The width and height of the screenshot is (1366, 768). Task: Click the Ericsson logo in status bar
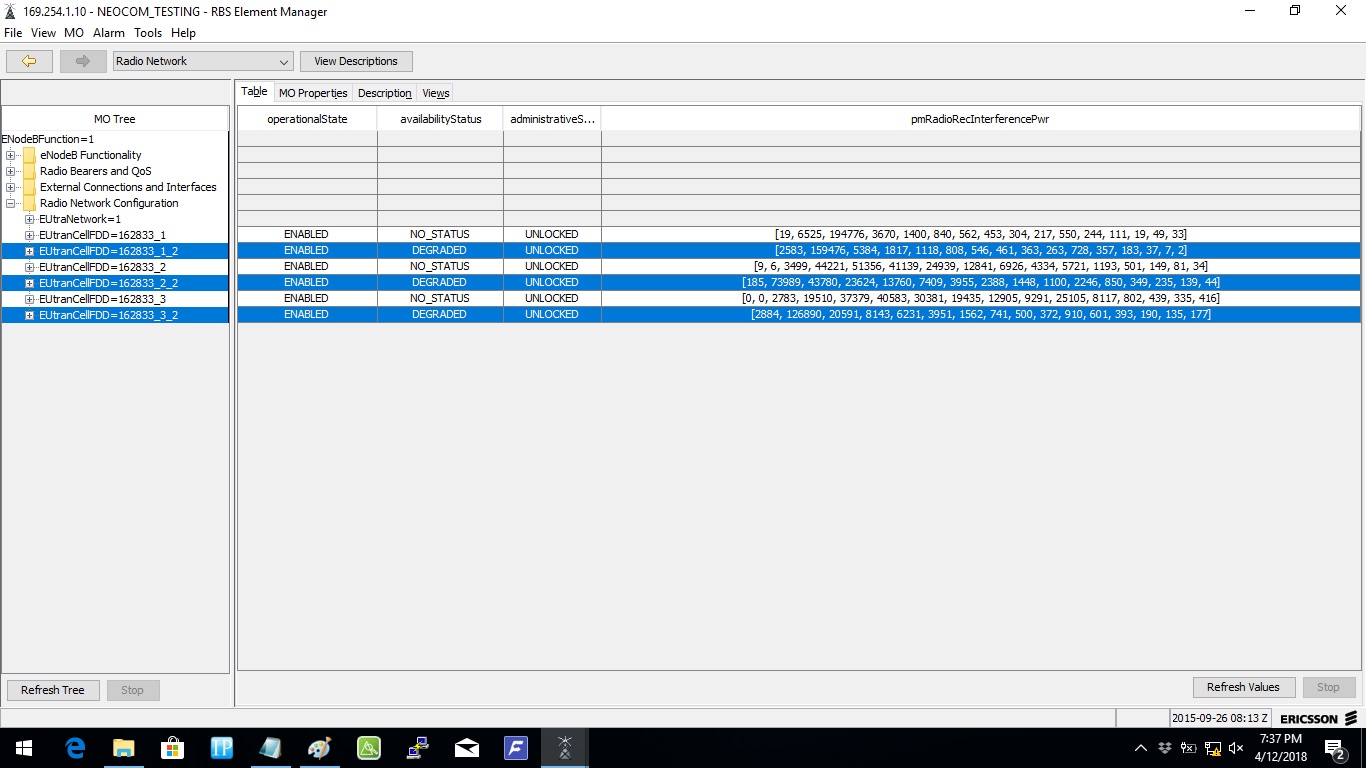tap(1318, 718)
